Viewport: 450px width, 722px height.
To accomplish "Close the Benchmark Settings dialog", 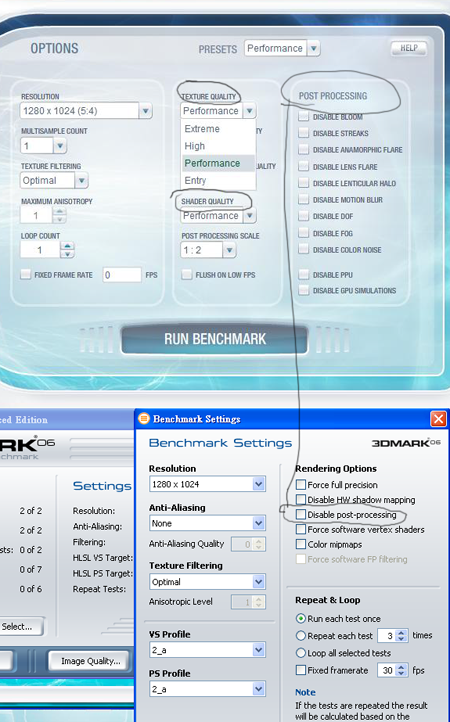I will [x=438, y=419].
